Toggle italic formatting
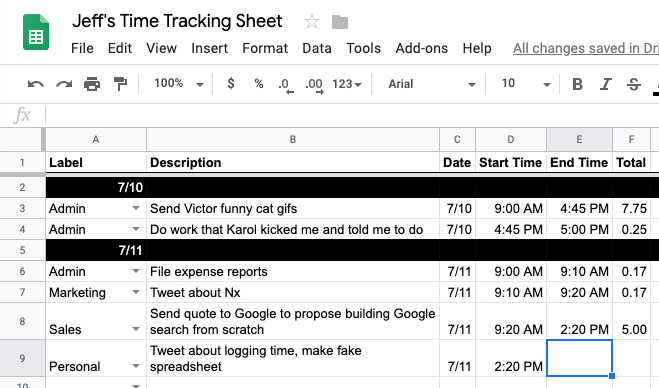 [606, 84]
